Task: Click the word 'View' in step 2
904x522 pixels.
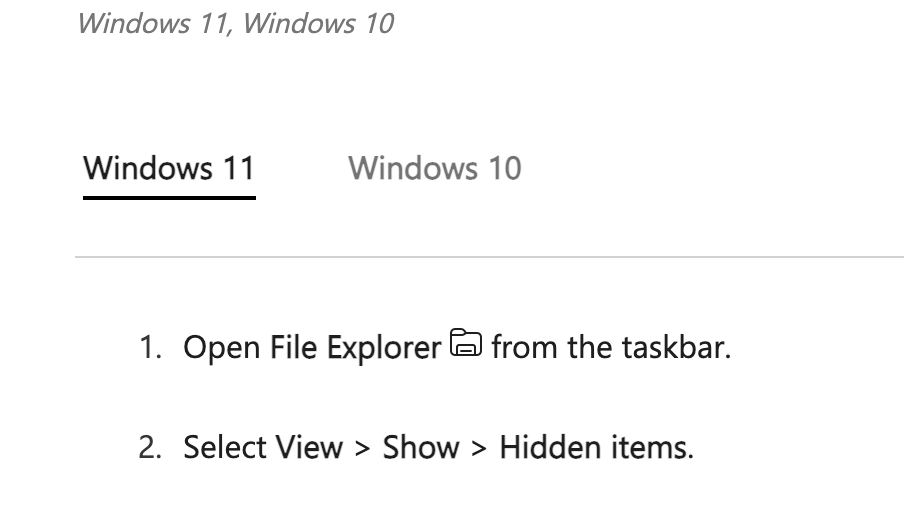Action: [x=309, y=448]
